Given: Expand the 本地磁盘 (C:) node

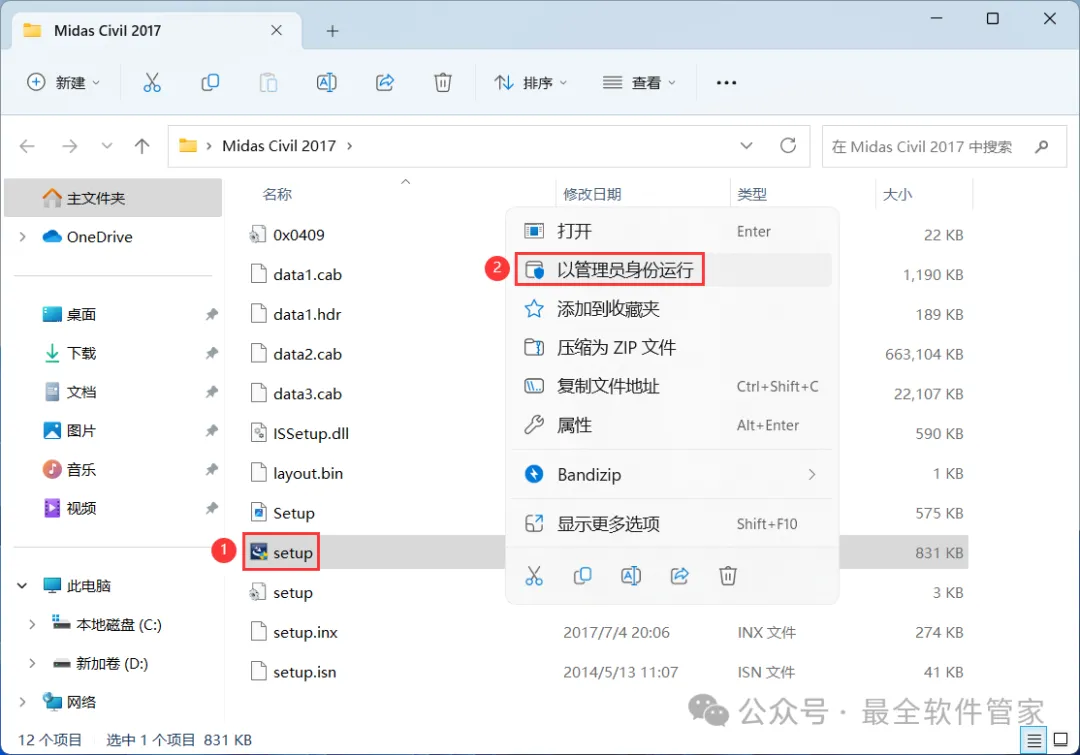Looking at the screenshot, I should pyautogui.click(x=32, y=625).
